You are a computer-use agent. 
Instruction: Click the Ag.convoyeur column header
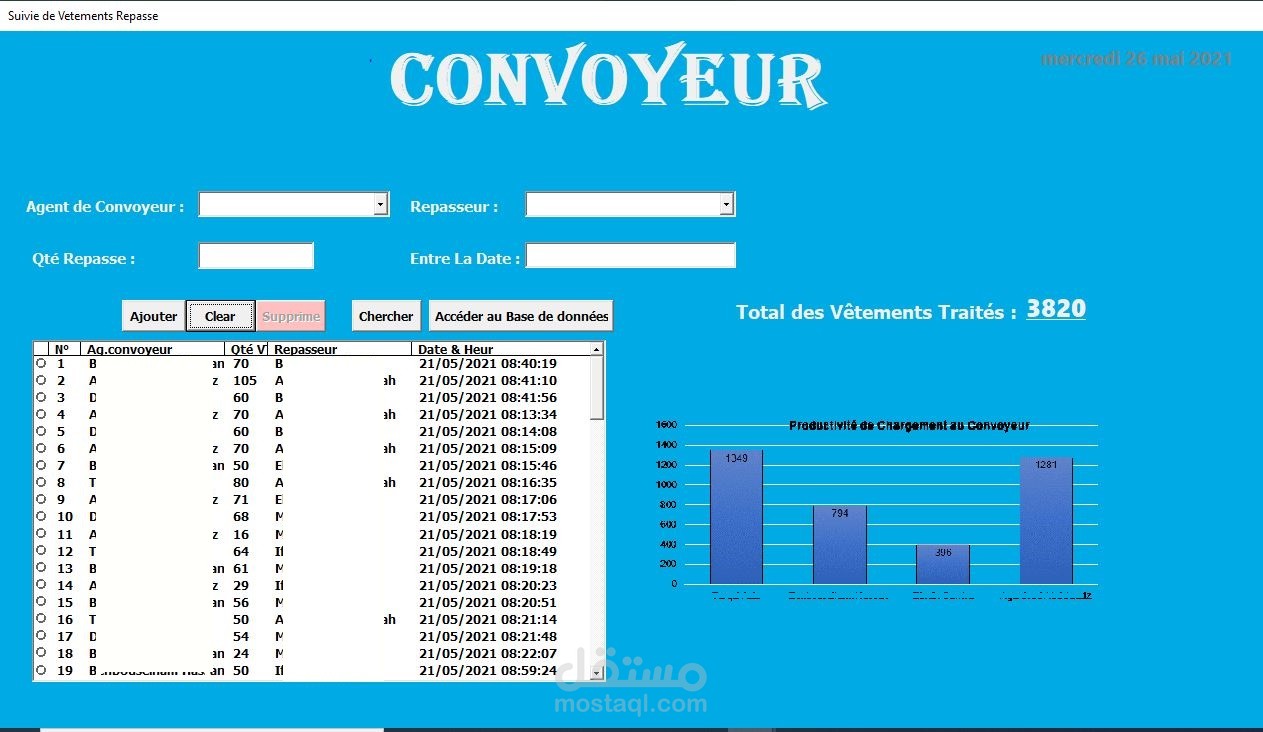(x=153, y=349)
